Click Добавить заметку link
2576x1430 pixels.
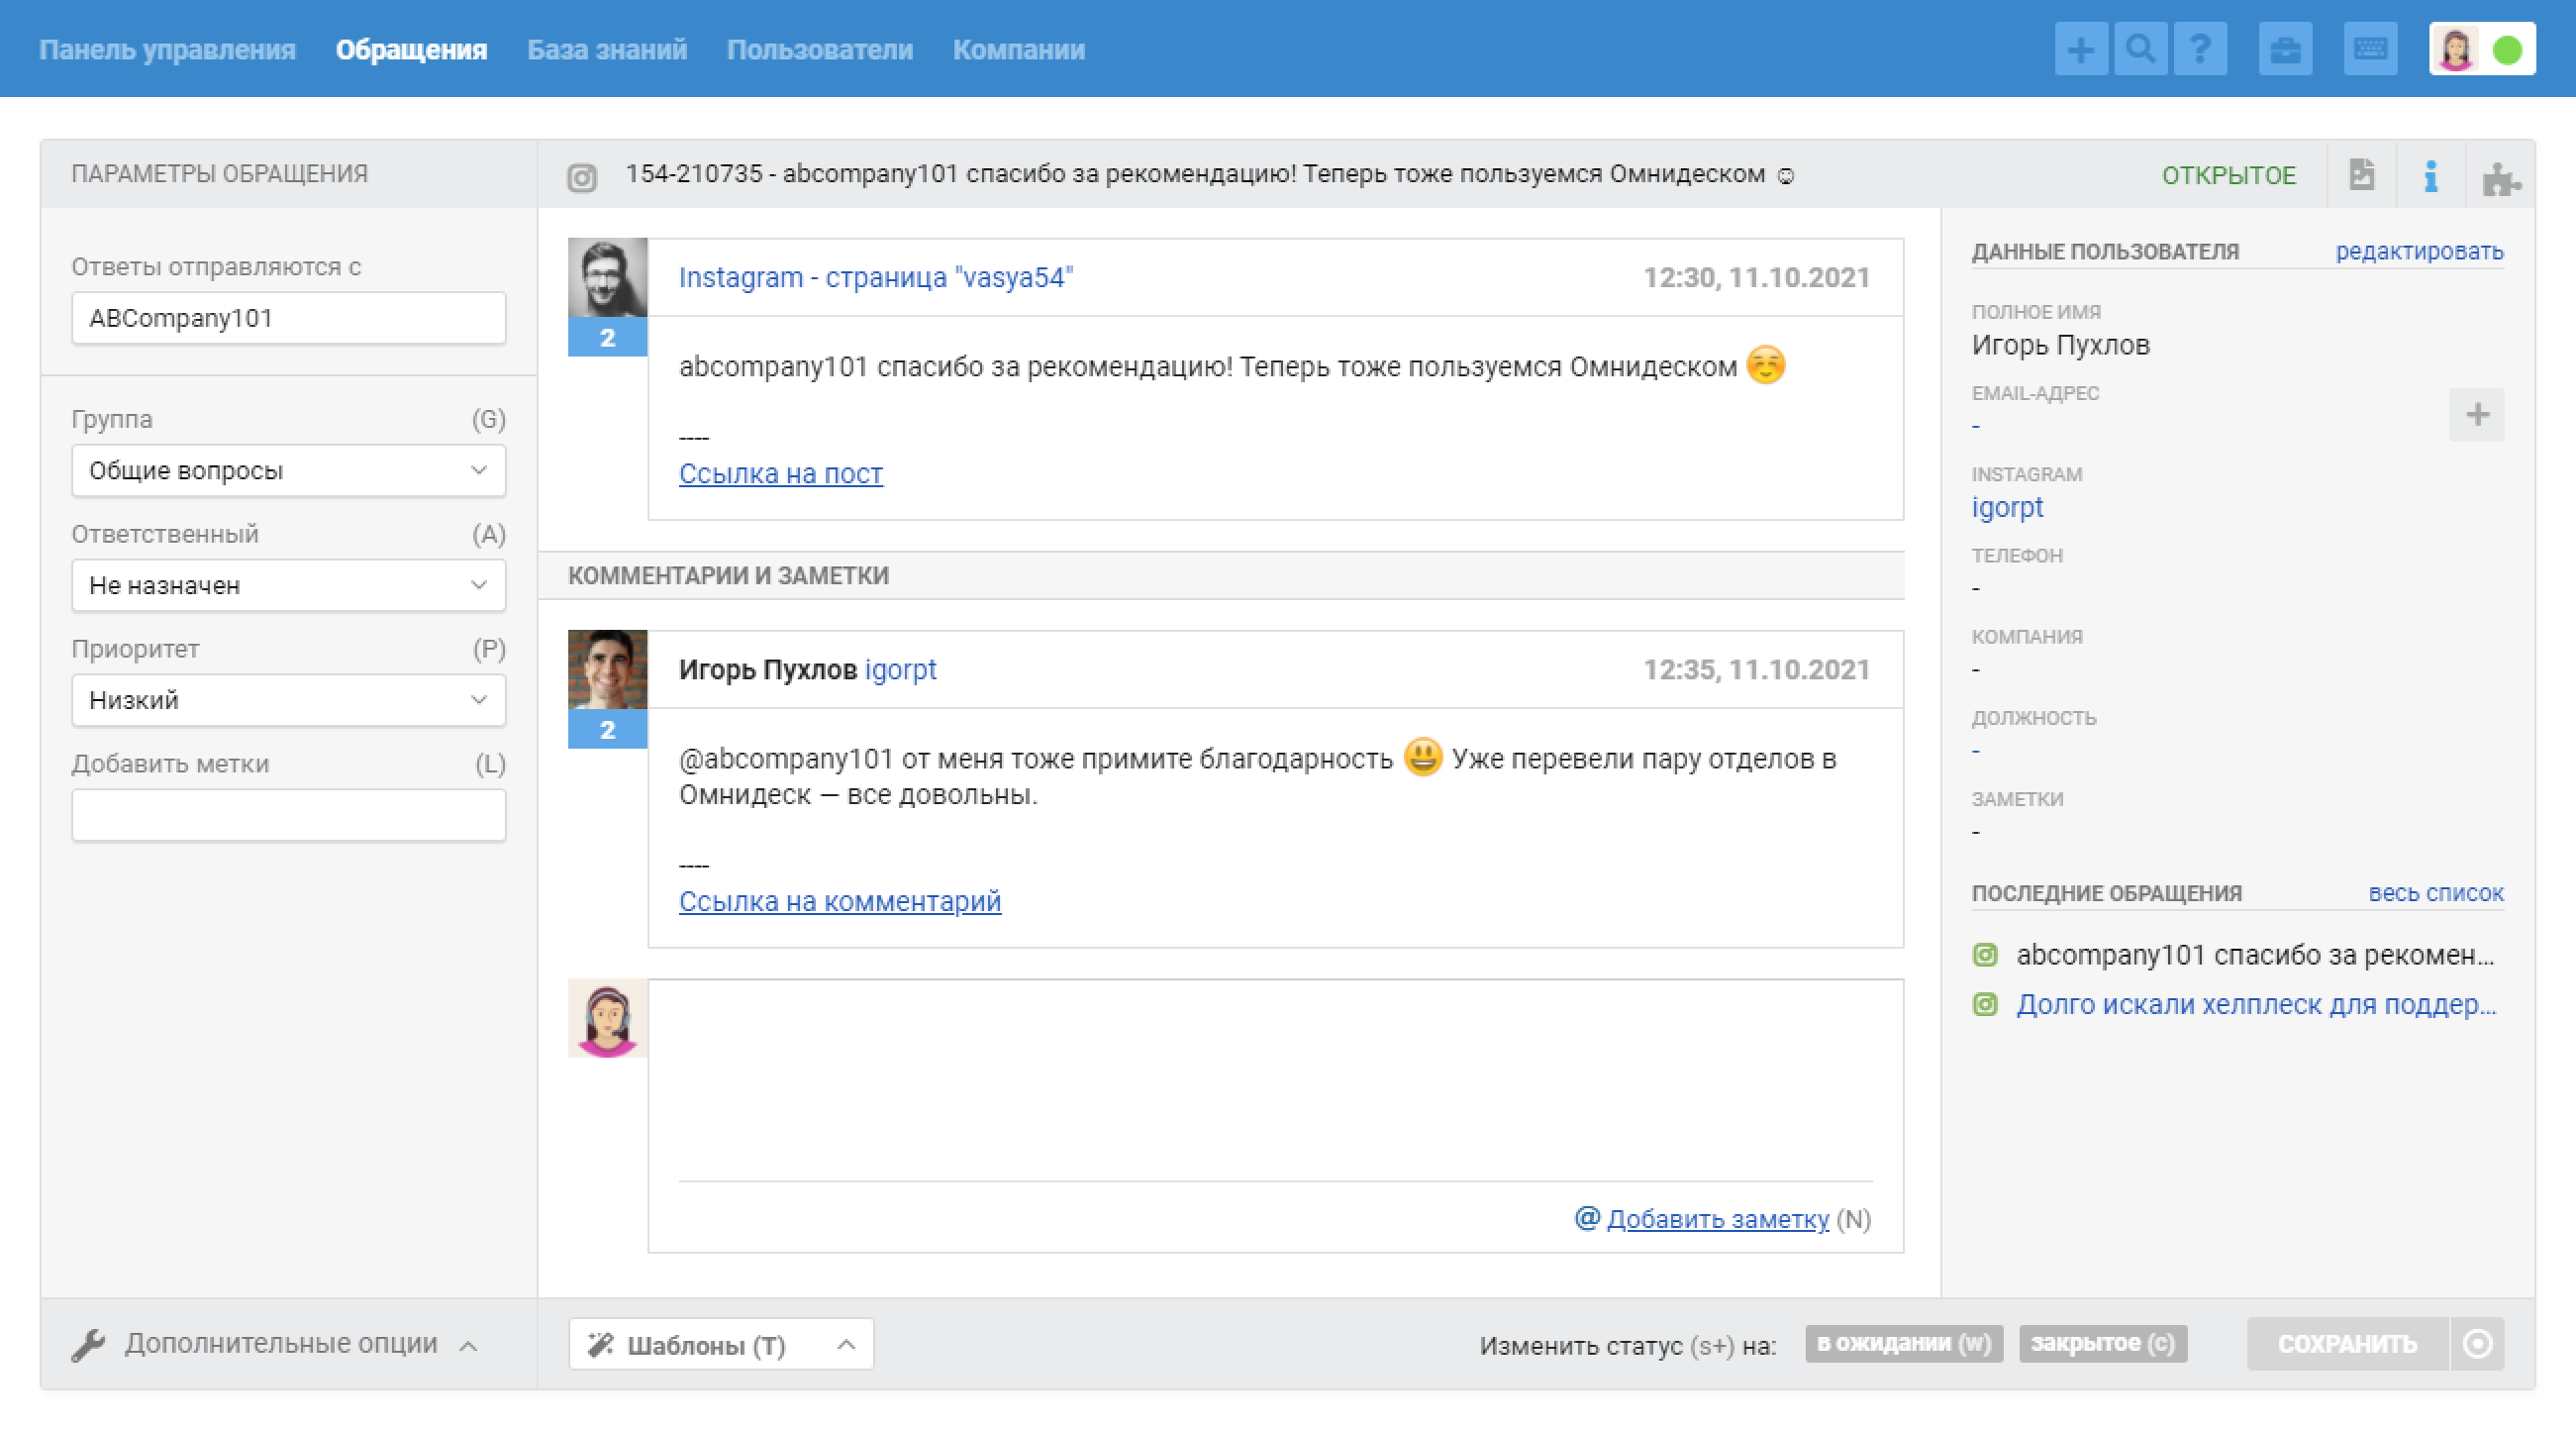pos(1717,1219)
